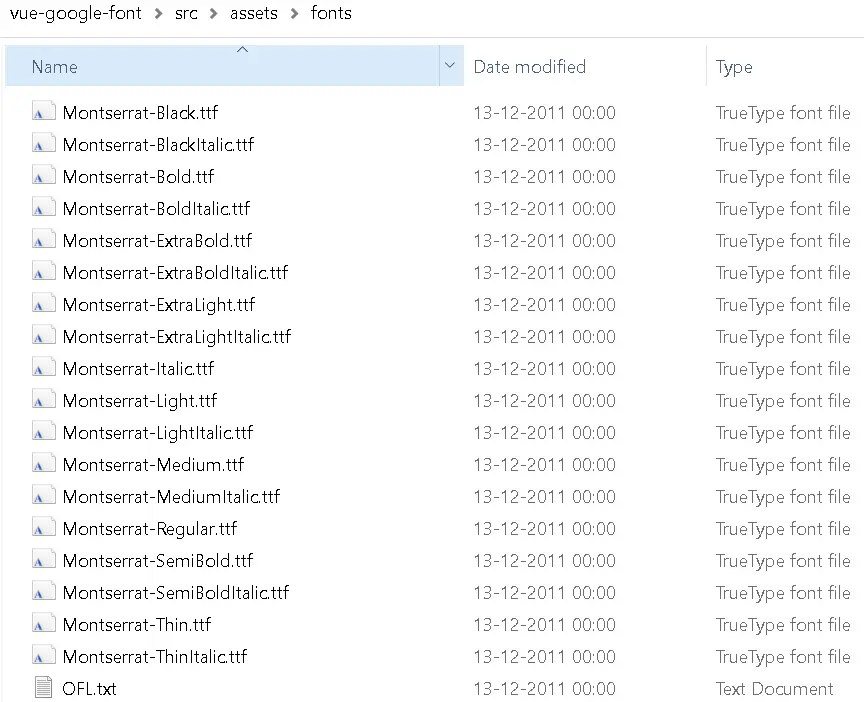Image resolution: width=864 pixels, height=702 pixels.
Task: Click the Montserrat-SemiBoldItalic.ttf file icon
Action: (x=44, y=591)
